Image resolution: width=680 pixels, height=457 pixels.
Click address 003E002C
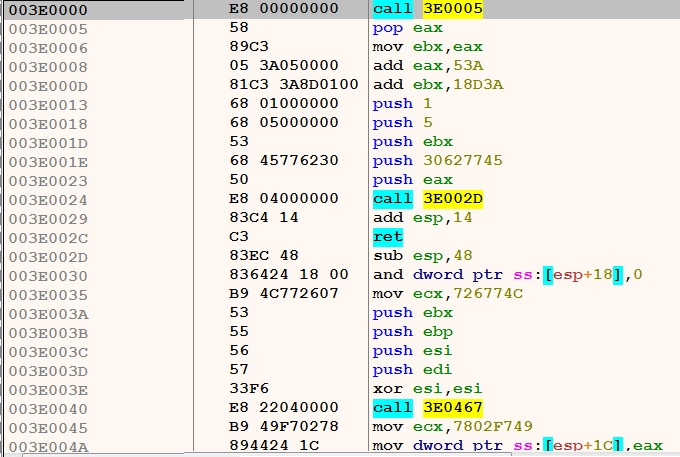coord(48,238)
